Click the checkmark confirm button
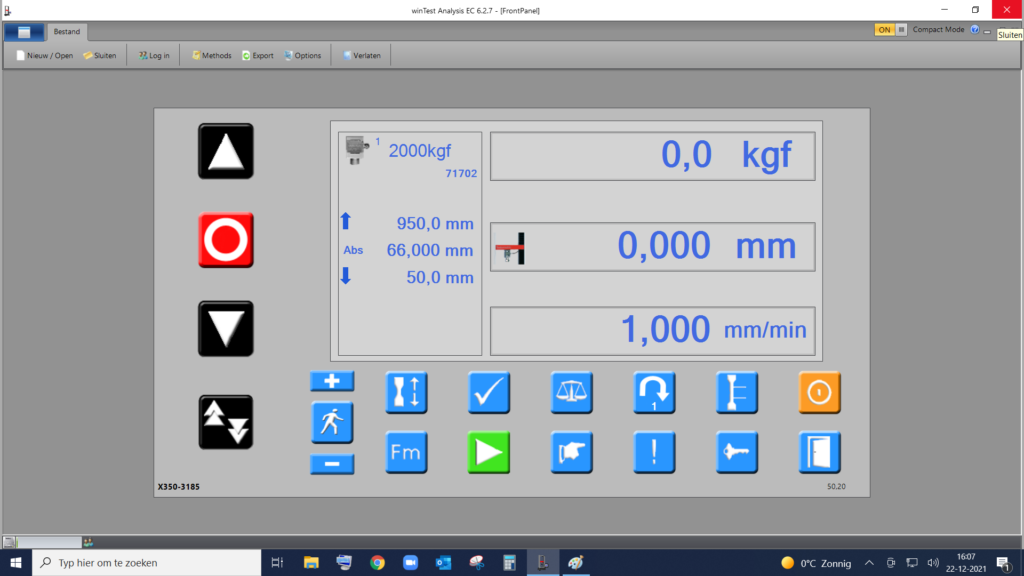The image size is (1024, 576). pos(488,392)
